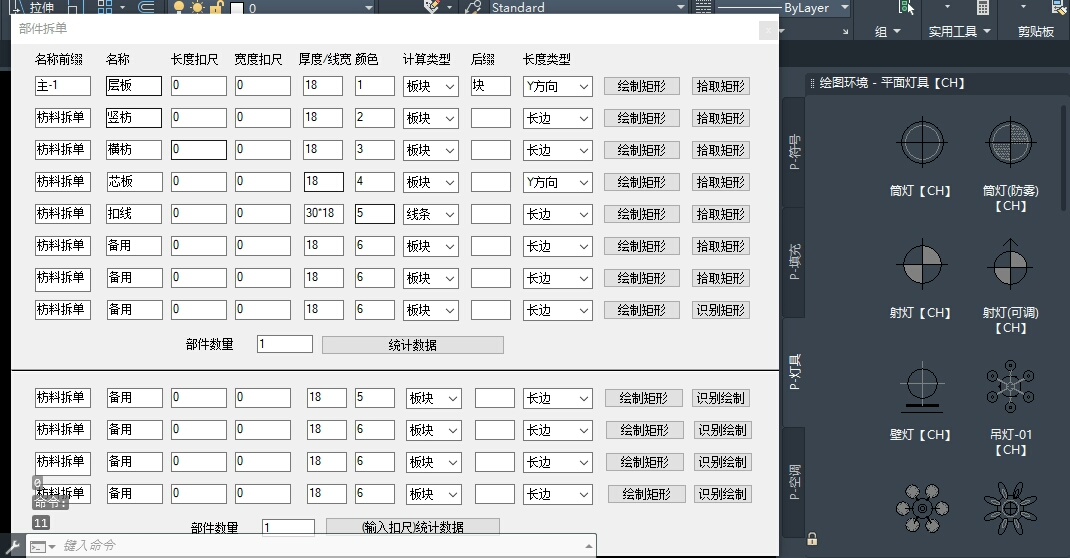Open the command line prompt icon menu

(x=42, y=546)
